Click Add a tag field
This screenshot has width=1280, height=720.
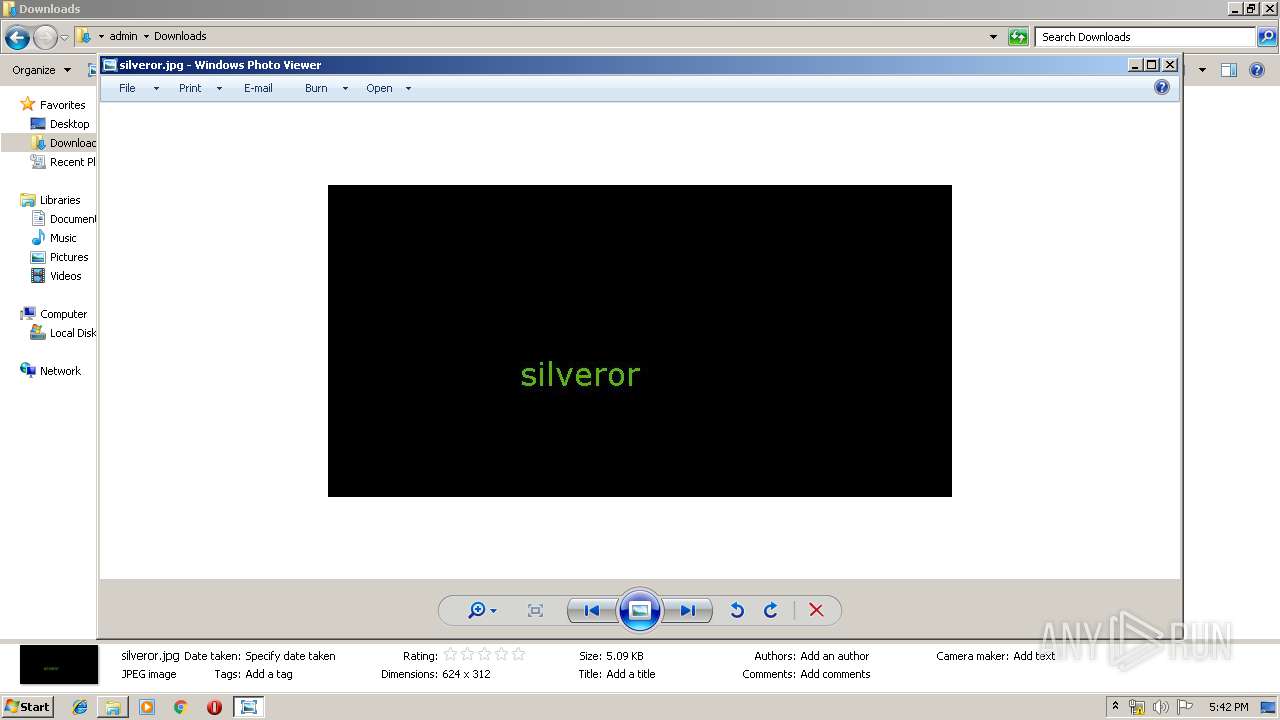click(x=269, y=674)
